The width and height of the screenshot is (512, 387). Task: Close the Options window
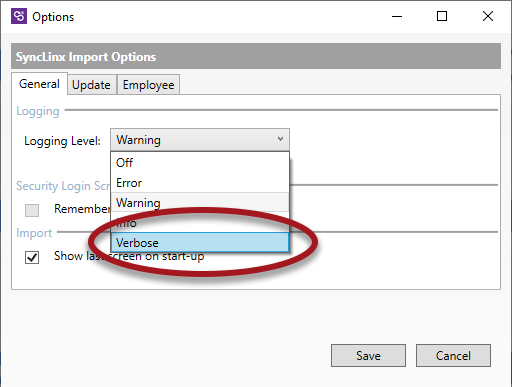point(488,16)
